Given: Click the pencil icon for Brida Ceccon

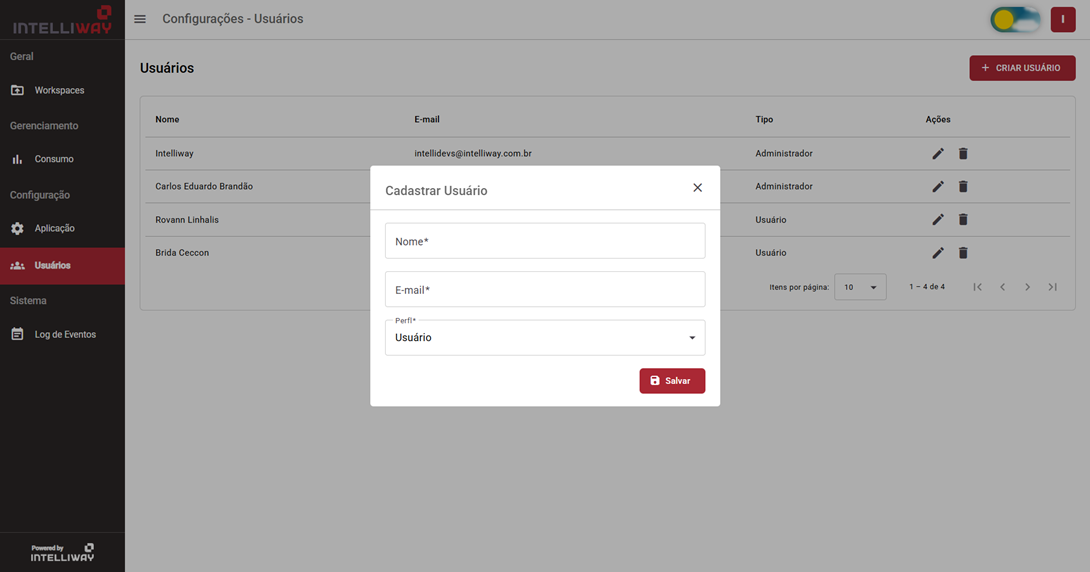Looking at the screenshot, I should coord(938,253).
